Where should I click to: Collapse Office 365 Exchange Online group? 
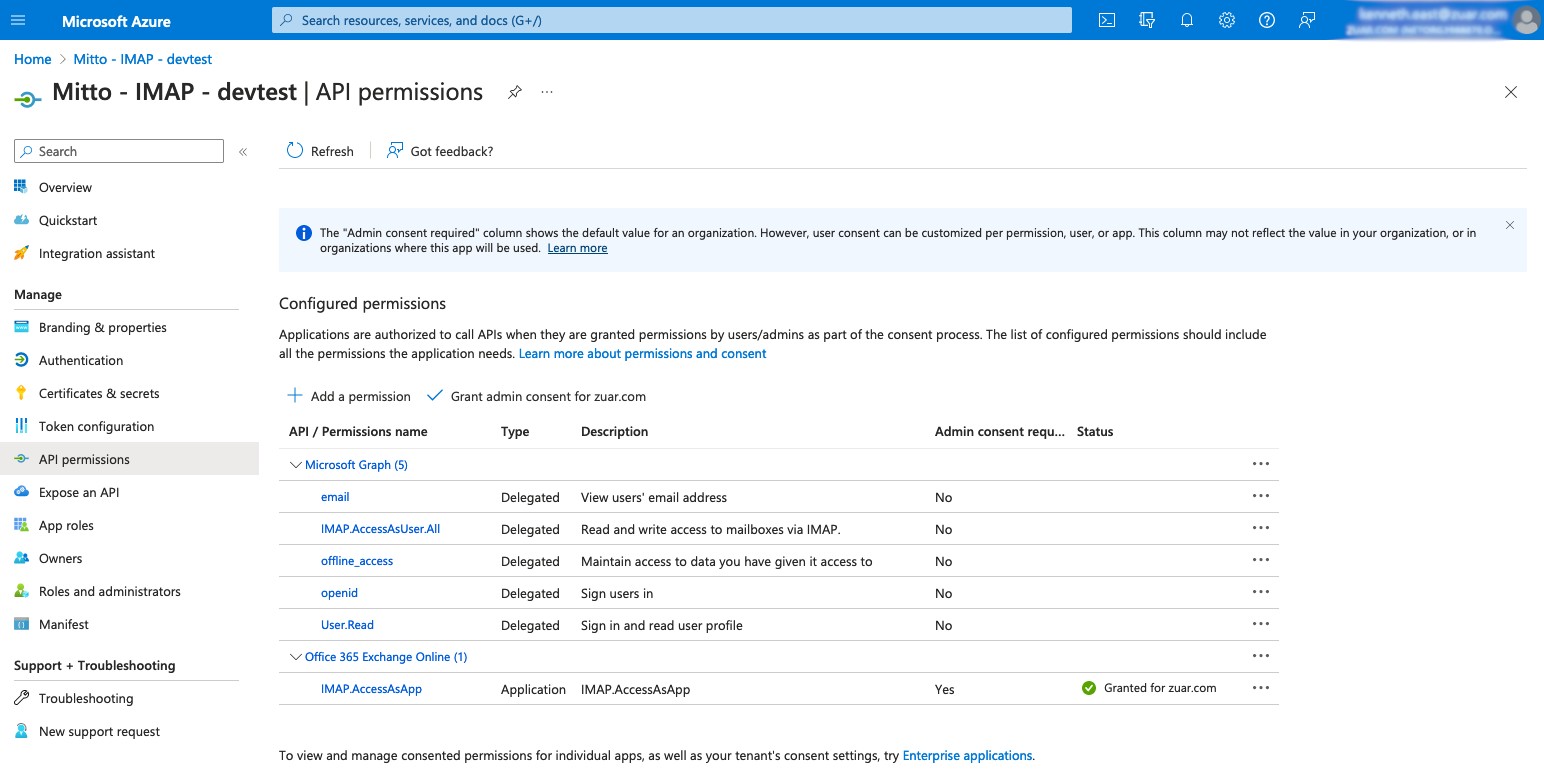coord(295,657)
